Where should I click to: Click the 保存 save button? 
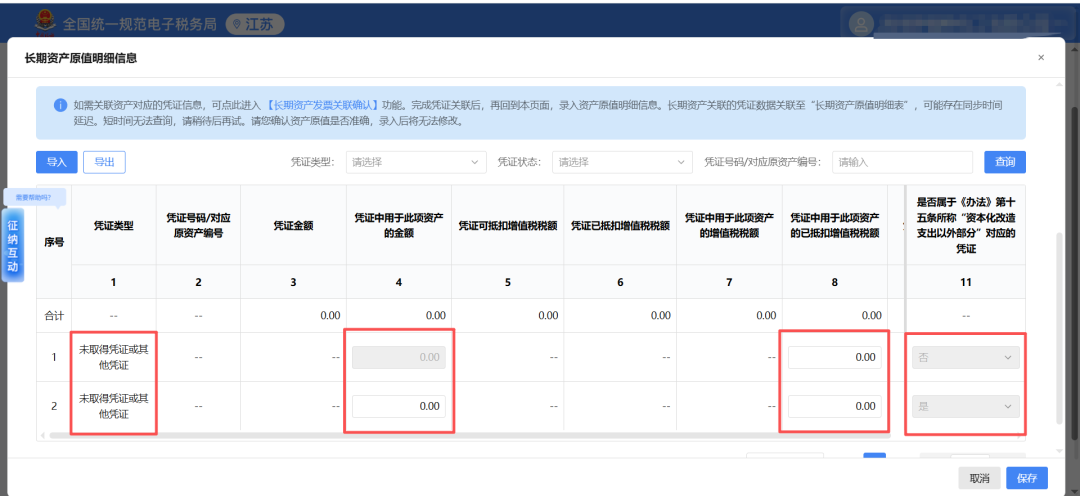(x=1026, y=478)
